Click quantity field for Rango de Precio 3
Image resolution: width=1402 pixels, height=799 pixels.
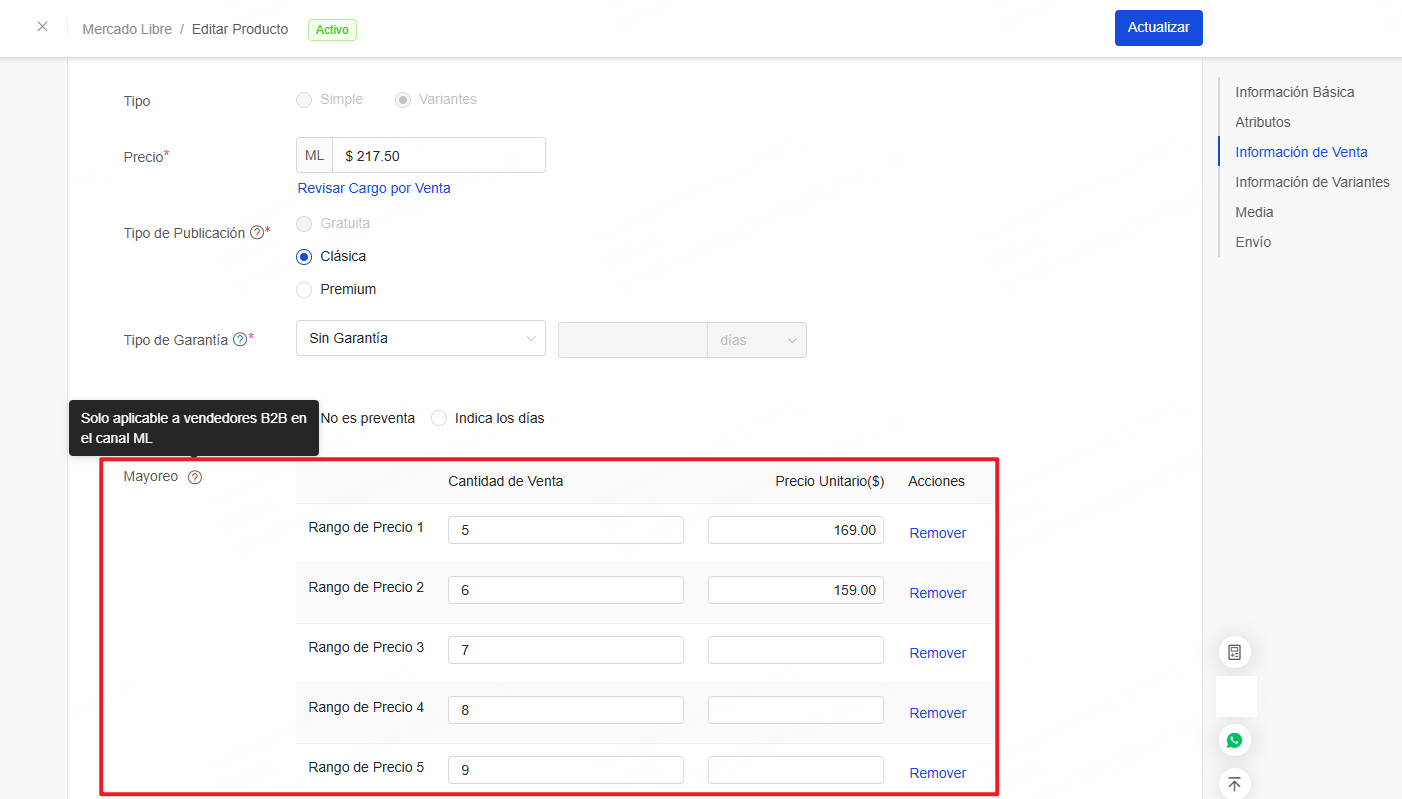tap(566, 650)
